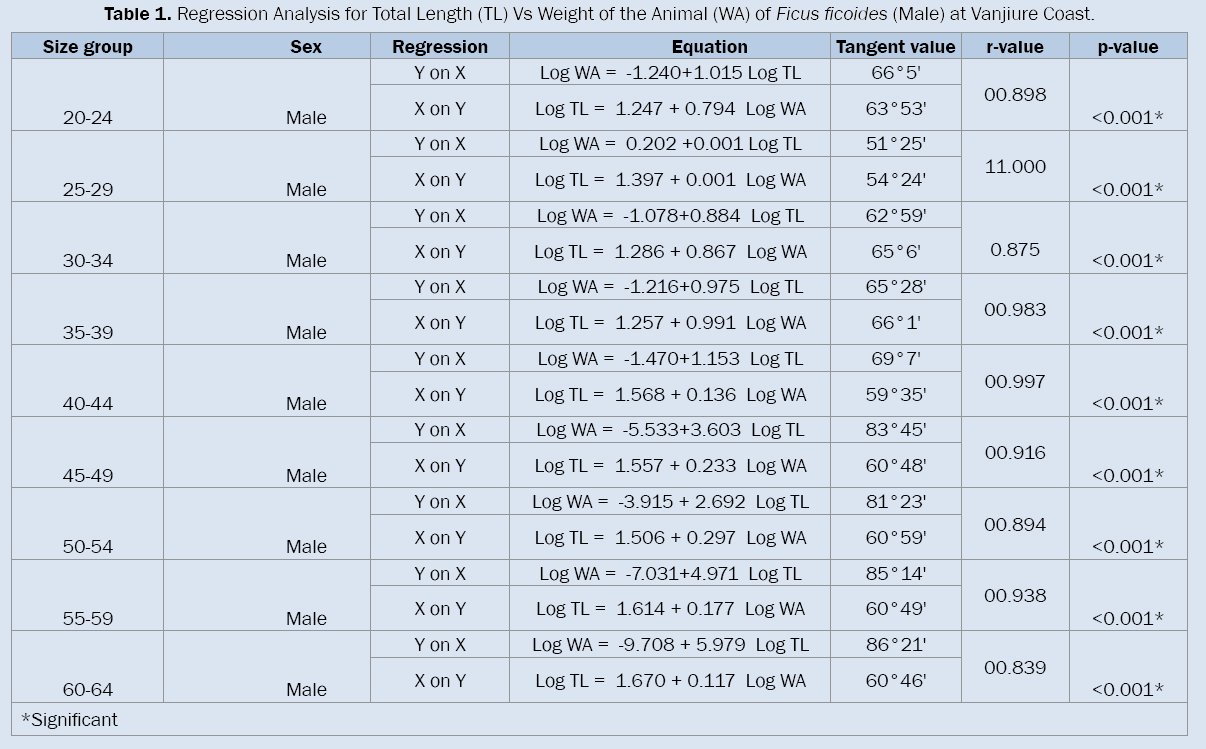
Task: Click the Equation column header
Action: [x=709, y=47]
